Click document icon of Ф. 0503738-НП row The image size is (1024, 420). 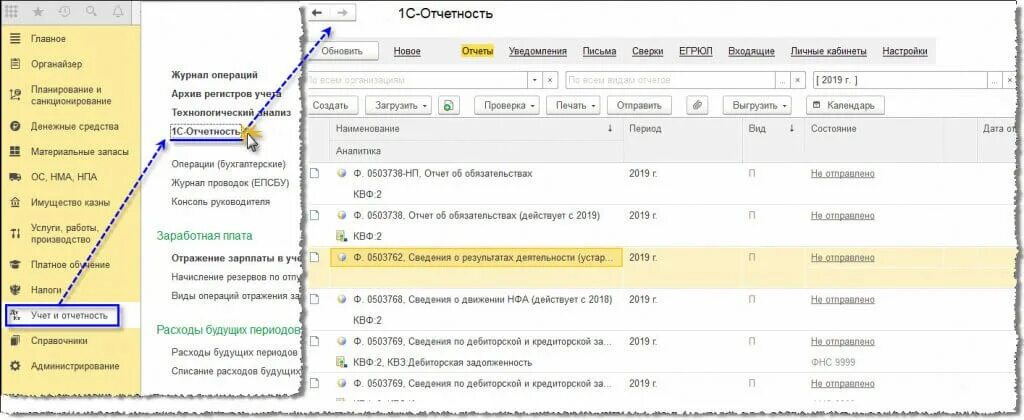(x=315, y=174)
